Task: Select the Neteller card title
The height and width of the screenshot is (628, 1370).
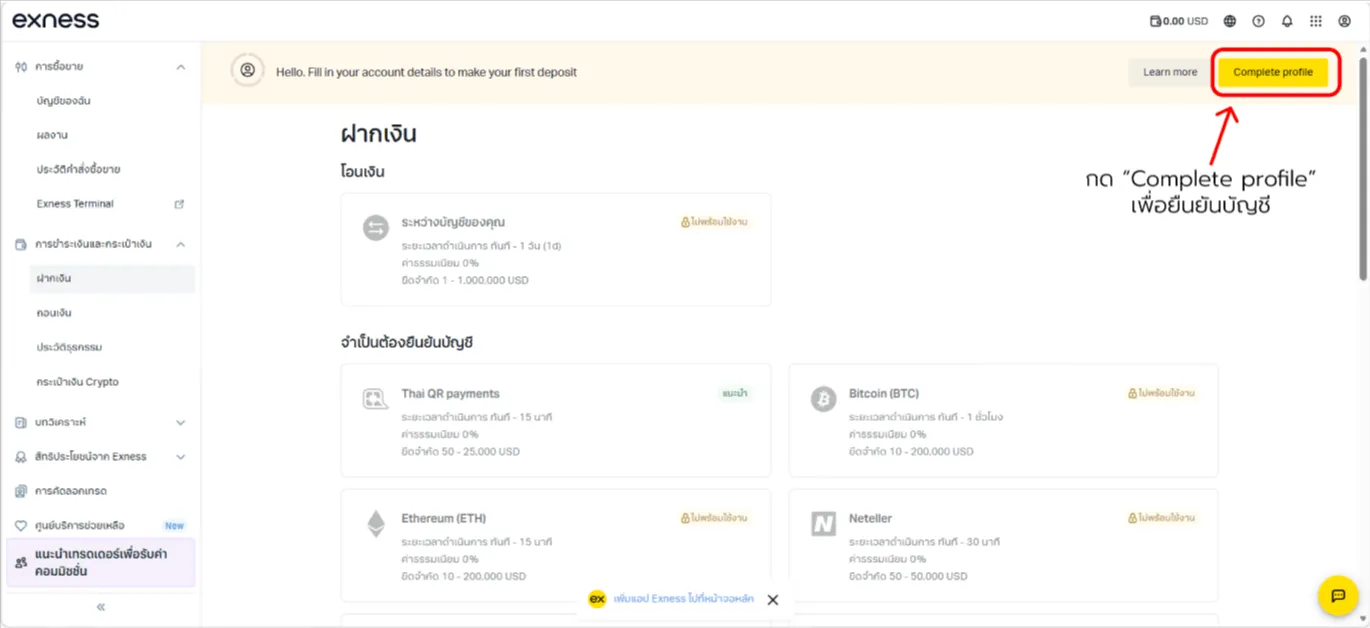Action: click(x=870, y=518)
